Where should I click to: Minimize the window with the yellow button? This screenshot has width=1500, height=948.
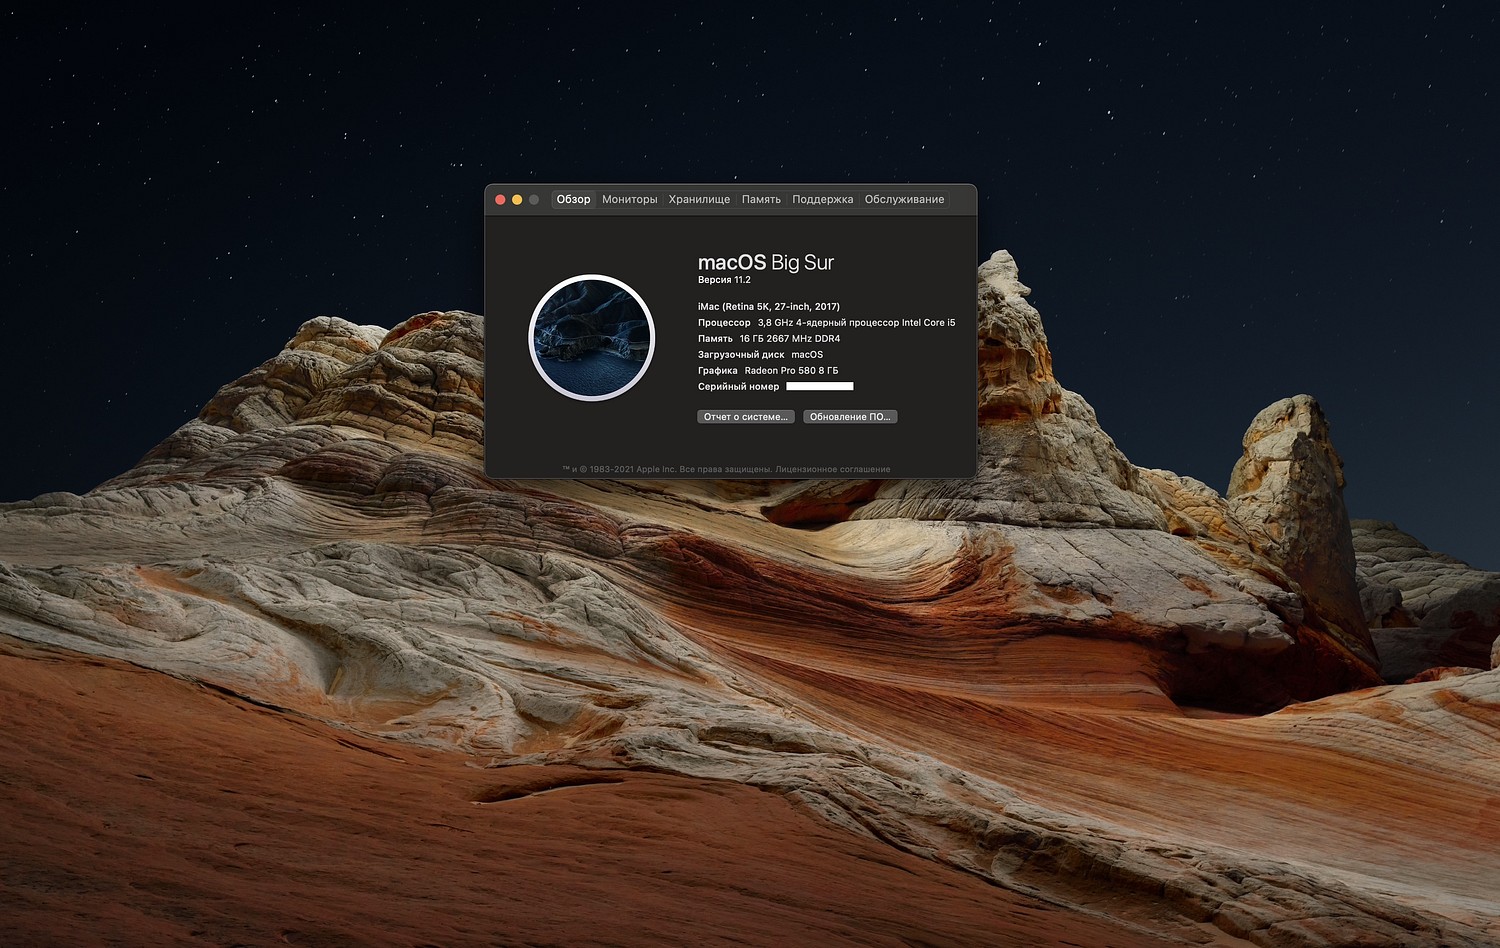pyautogui.click(x=517, y=200)
